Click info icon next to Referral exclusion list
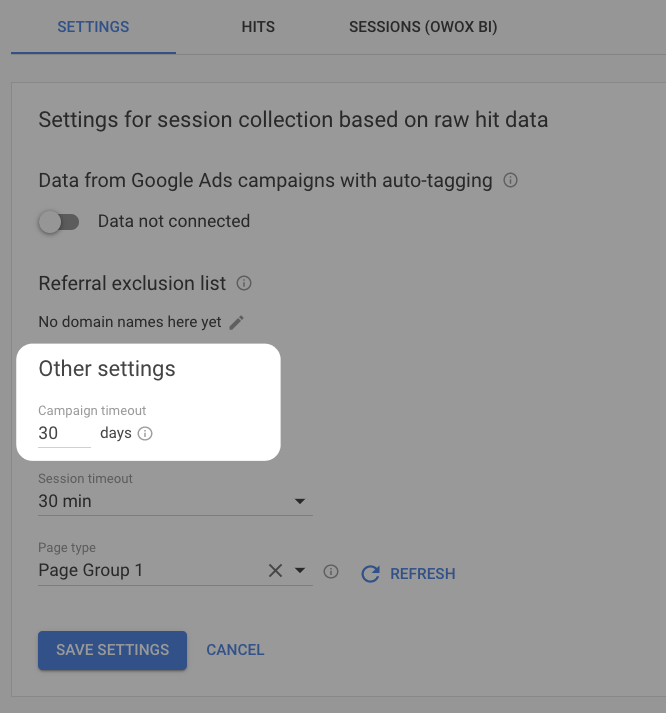The image size is (666, 713). click(x=244, y=283)
